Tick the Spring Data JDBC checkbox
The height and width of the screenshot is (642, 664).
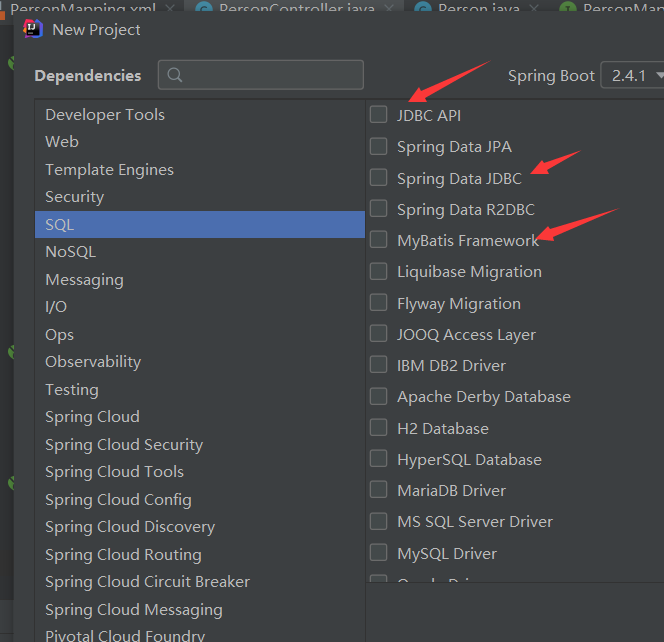[378, 177]
